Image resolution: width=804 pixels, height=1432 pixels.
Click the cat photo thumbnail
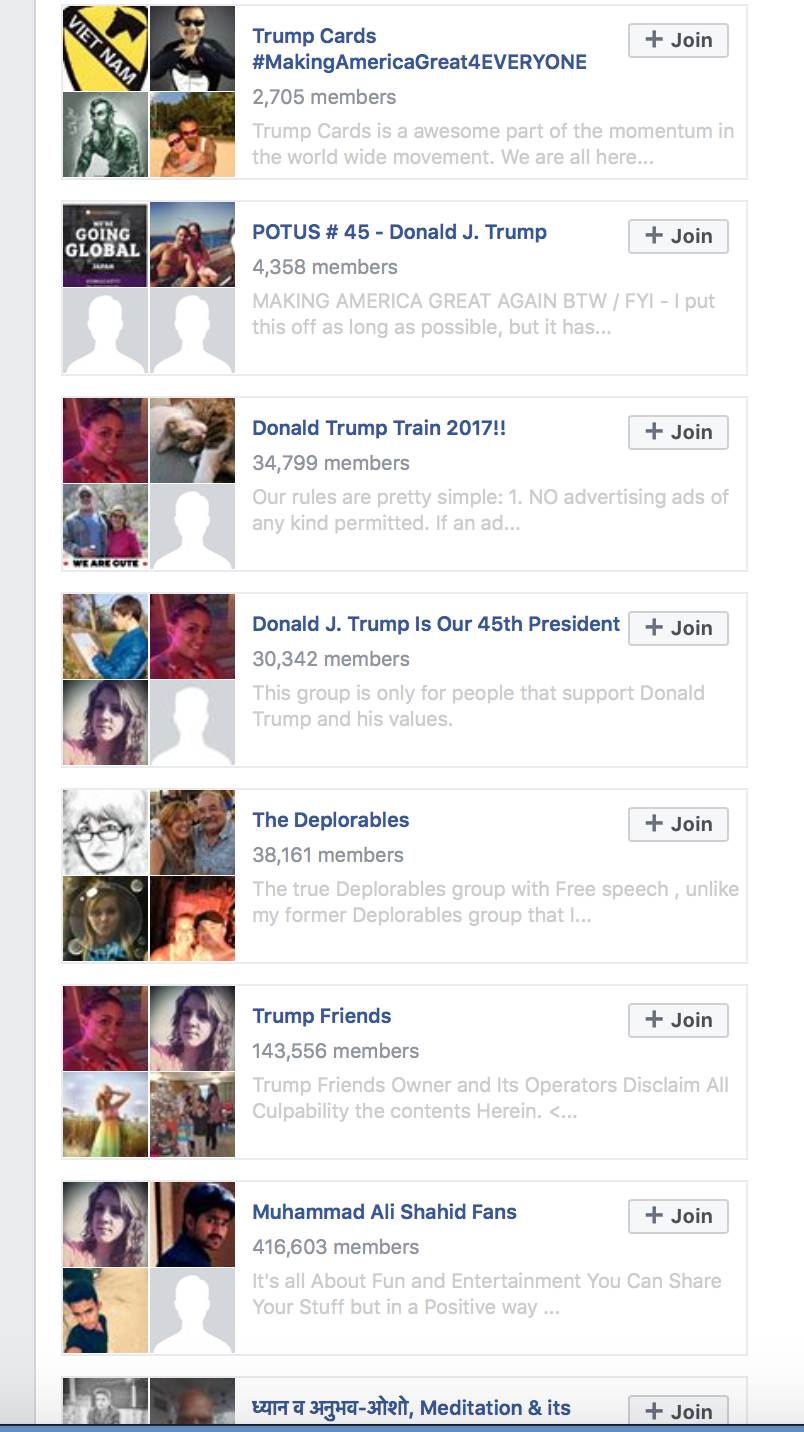192,440
